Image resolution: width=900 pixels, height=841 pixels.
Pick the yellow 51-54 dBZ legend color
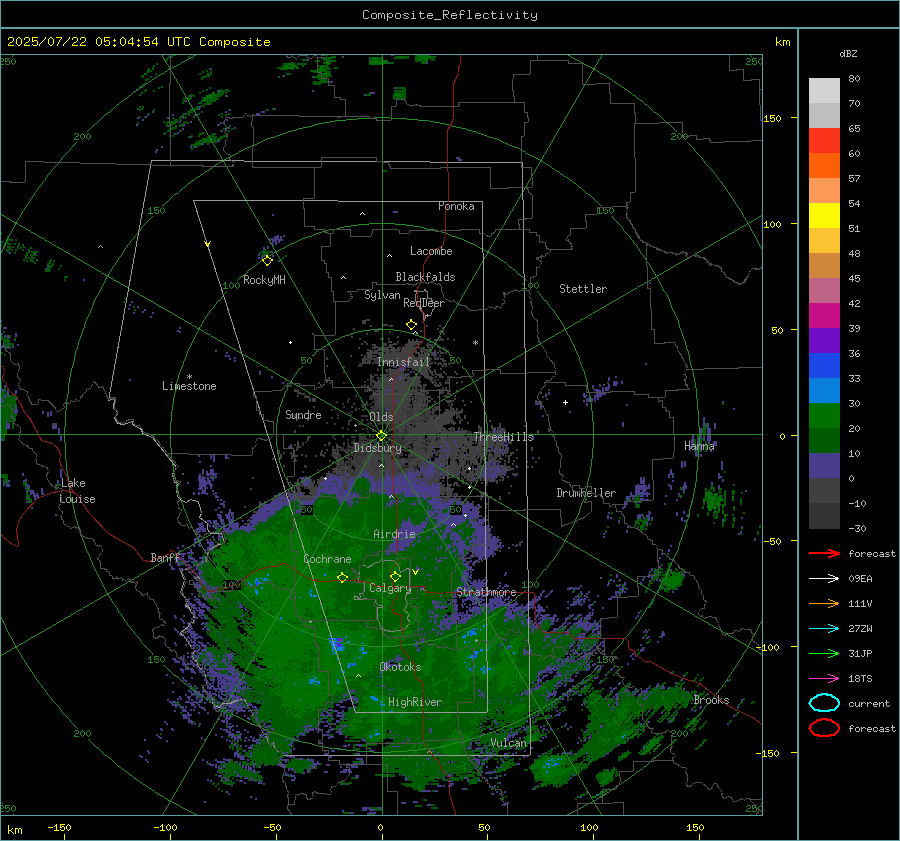tap(824, 216)
